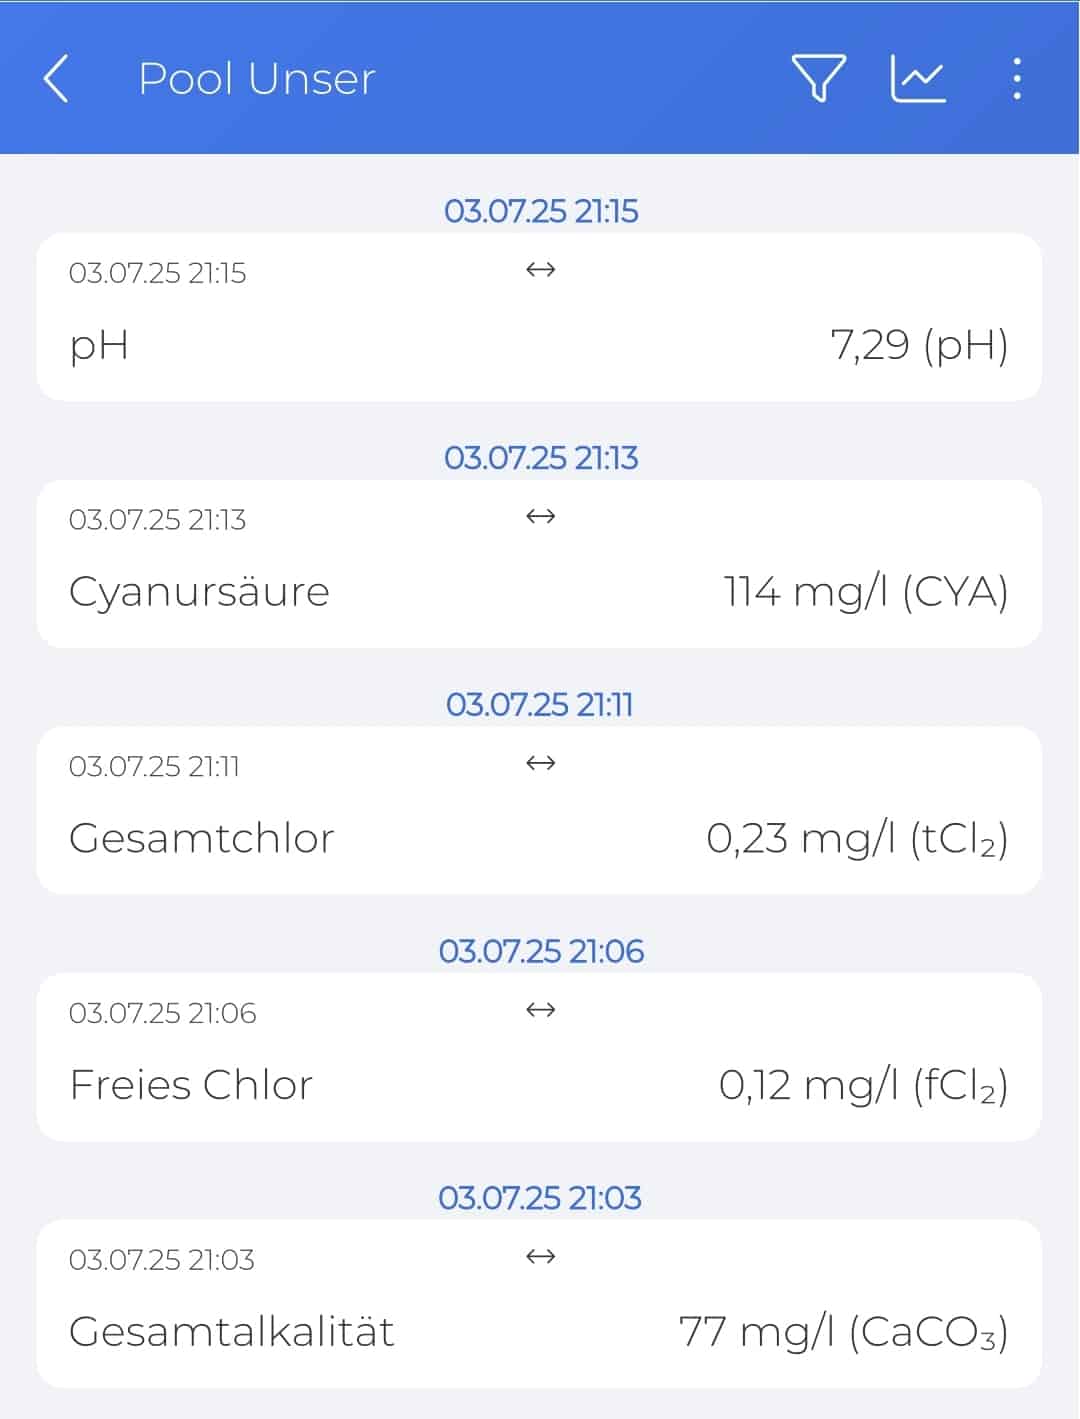Tap the arrow icon on Gesamtalkalität card
The height and width of the screenshot is (1419, 1080).
point(540,1257)
